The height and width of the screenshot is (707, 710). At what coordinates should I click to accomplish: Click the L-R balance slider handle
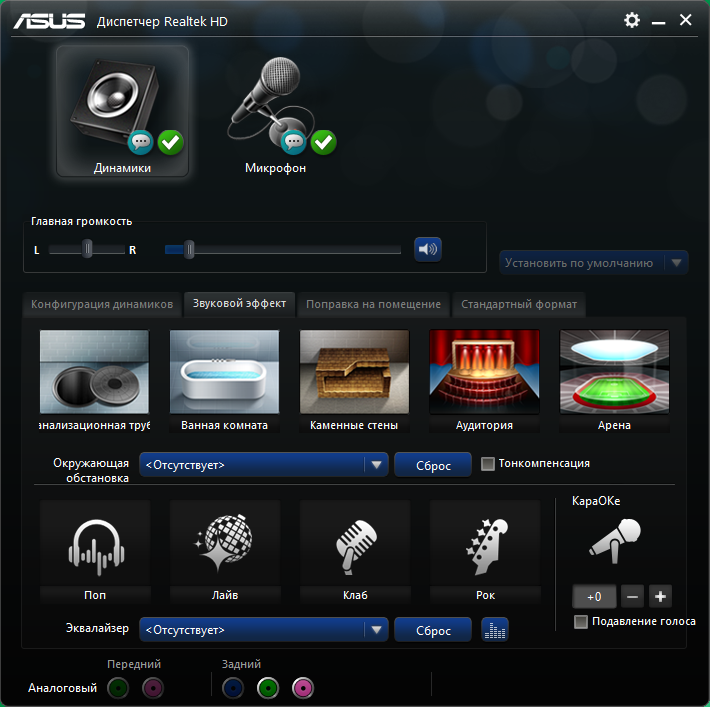tap(87, 249)
